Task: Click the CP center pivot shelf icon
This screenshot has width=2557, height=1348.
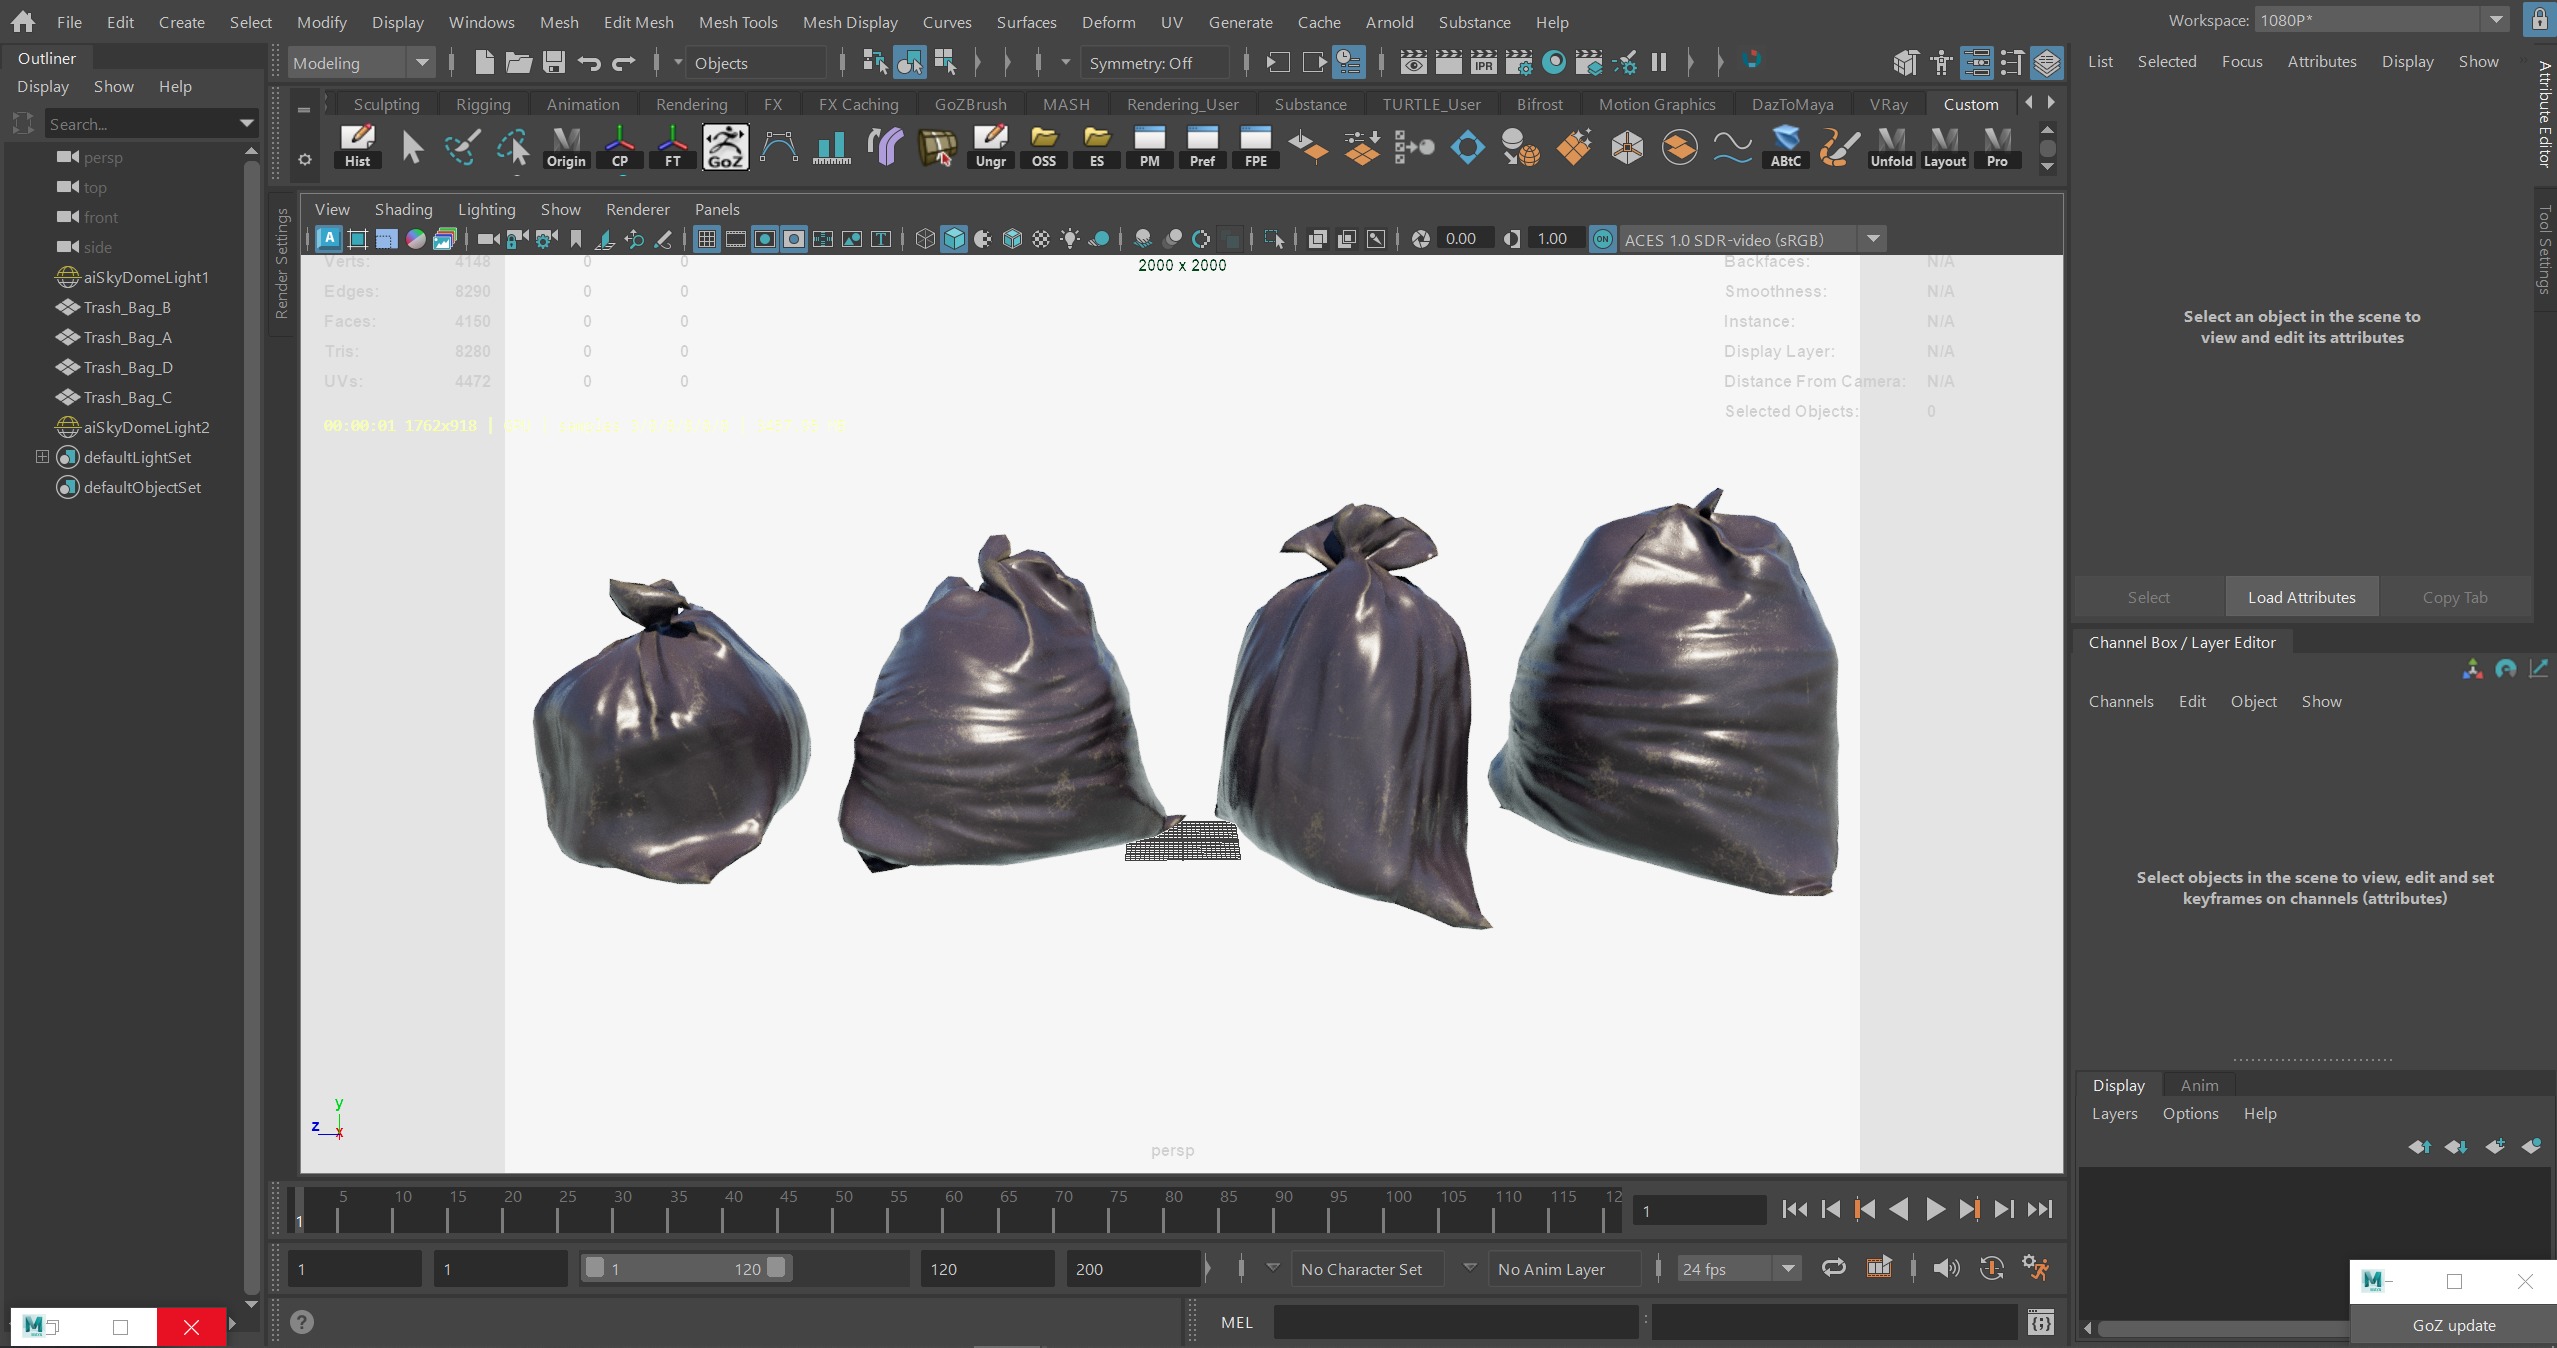Action: tap(620, 147)
